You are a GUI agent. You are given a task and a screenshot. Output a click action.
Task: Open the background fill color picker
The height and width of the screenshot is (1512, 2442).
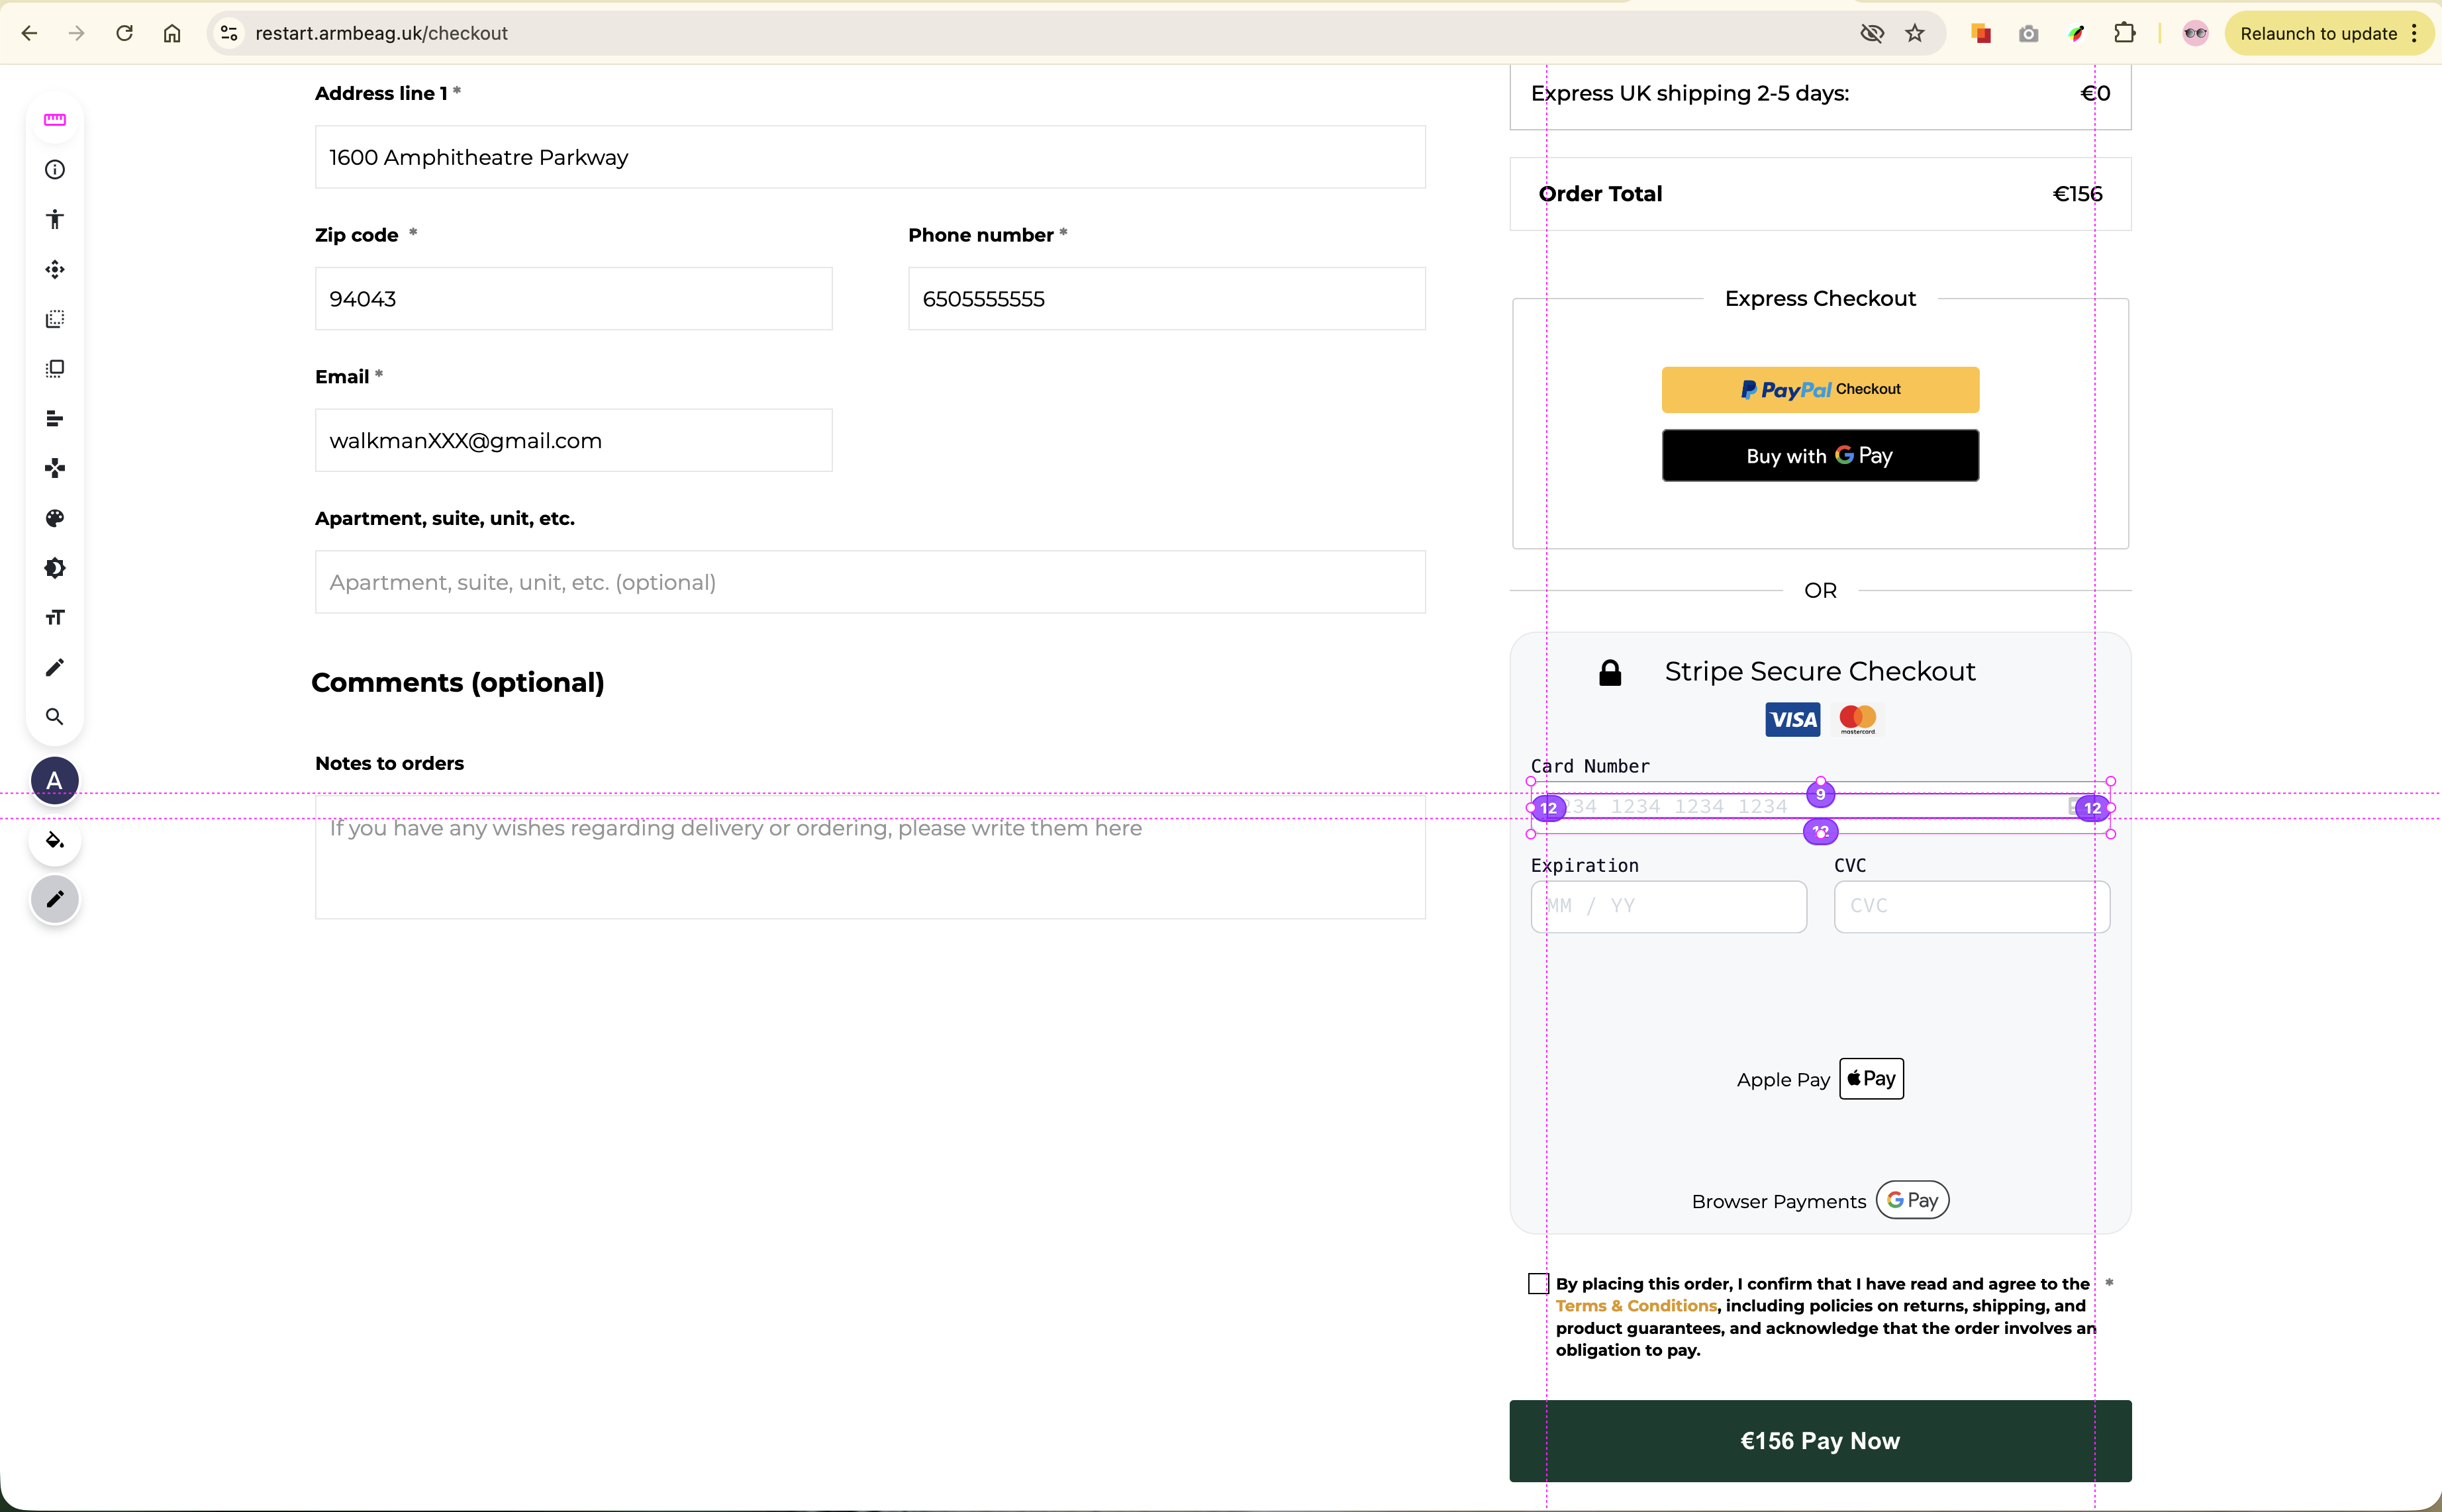point(55,840)
